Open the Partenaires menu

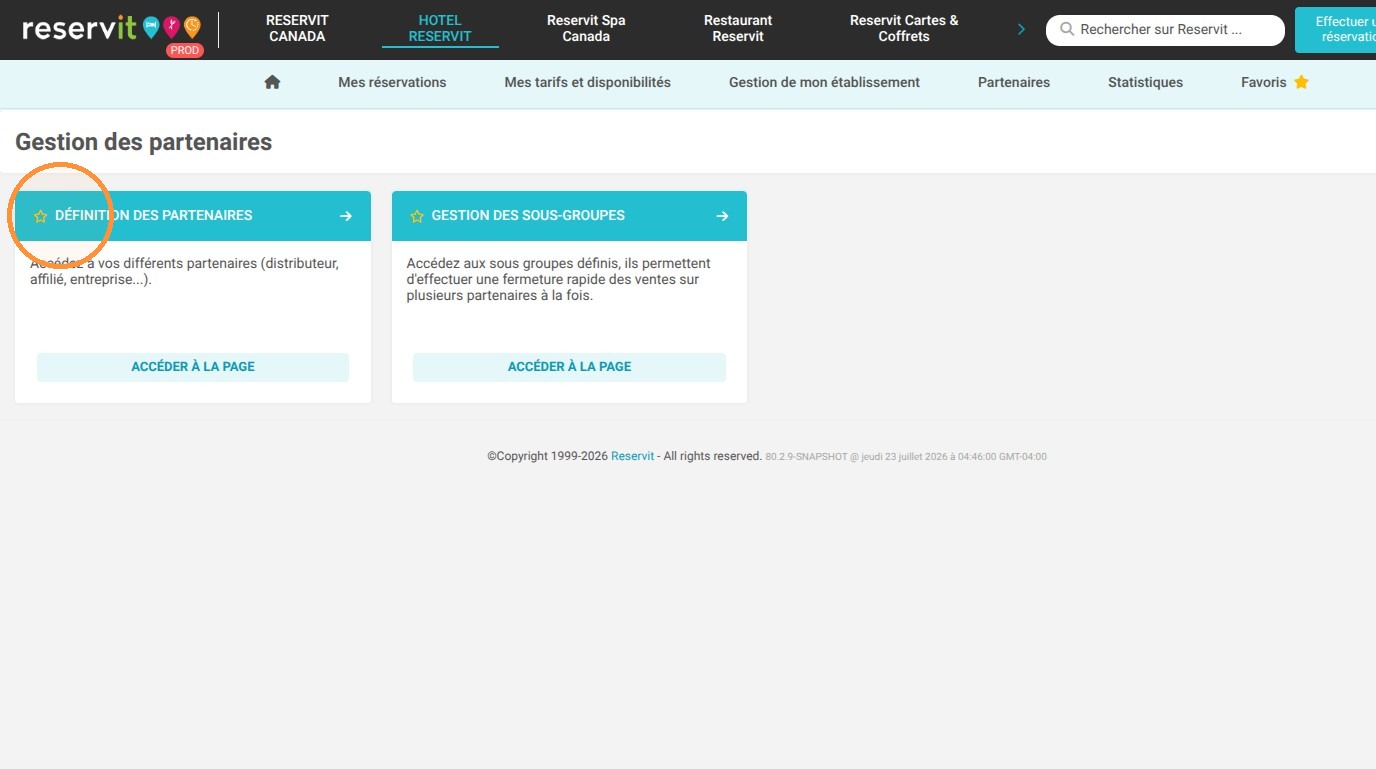point(1014,82)
